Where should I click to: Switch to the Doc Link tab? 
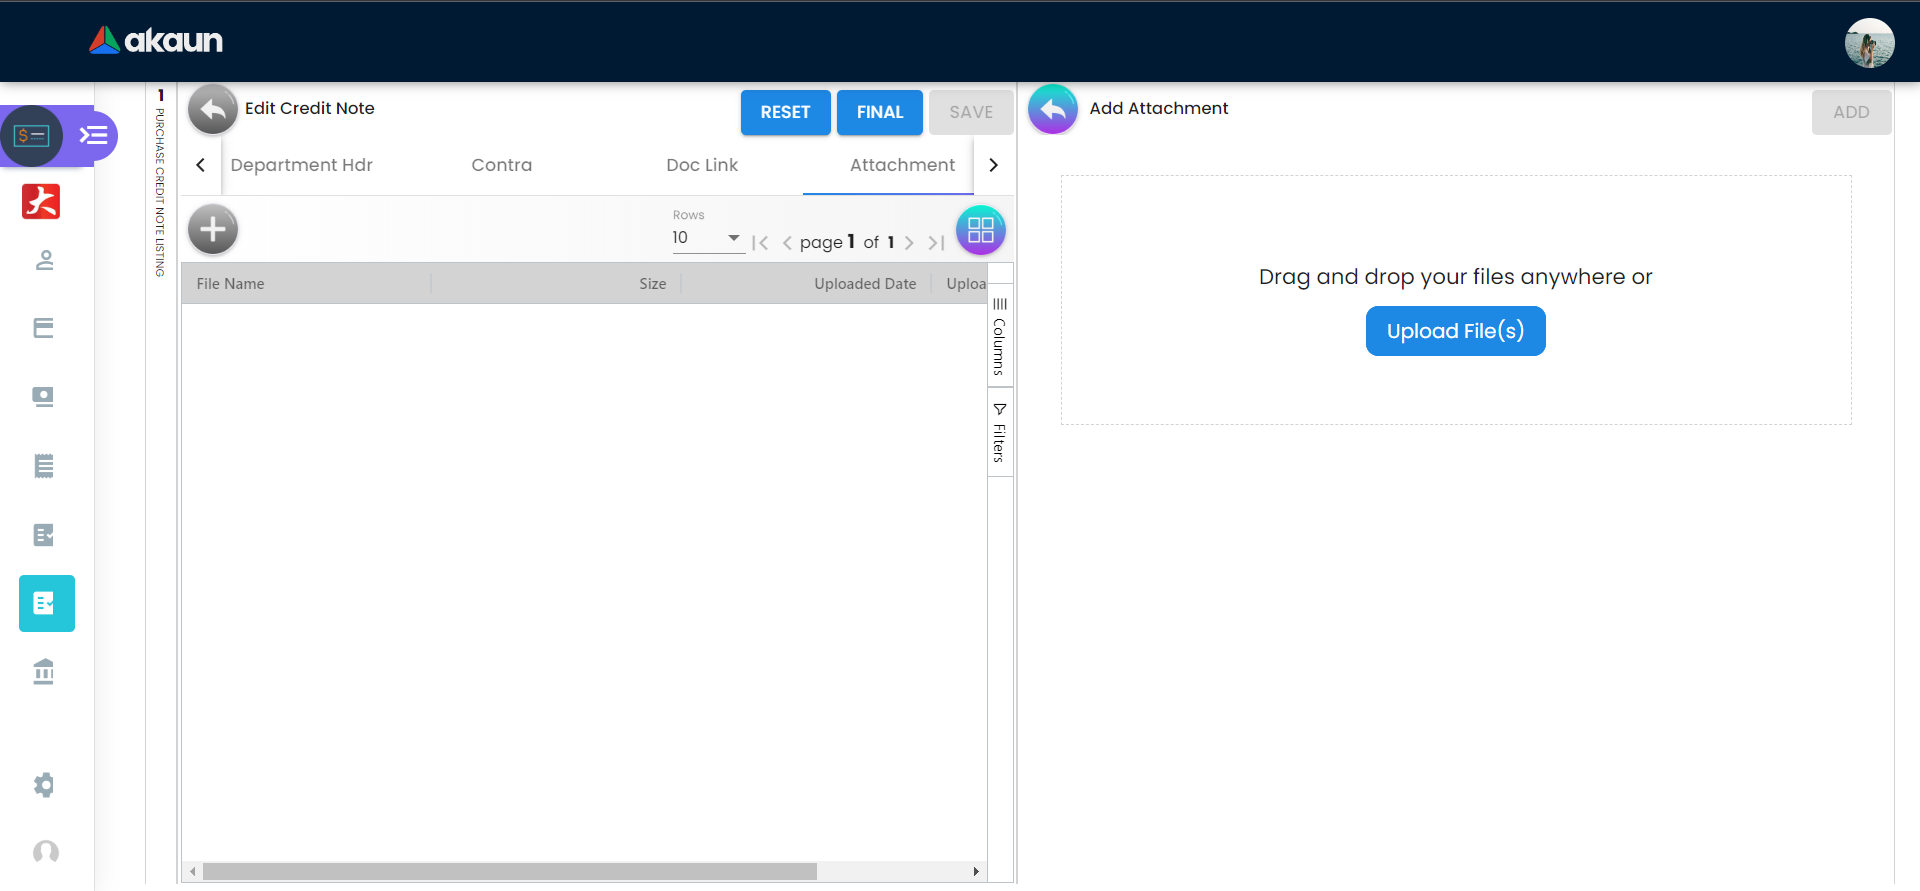[702, 165]
